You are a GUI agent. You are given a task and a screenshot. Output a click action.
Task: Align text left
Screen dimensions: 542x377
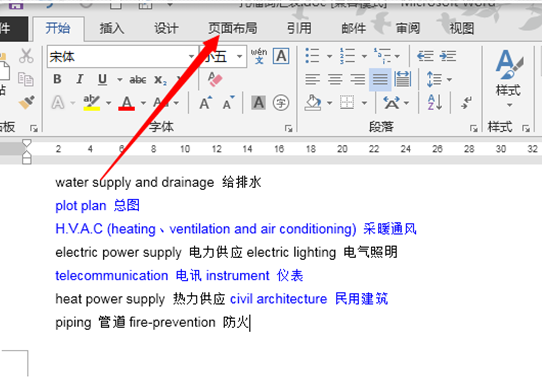point(312,79)
